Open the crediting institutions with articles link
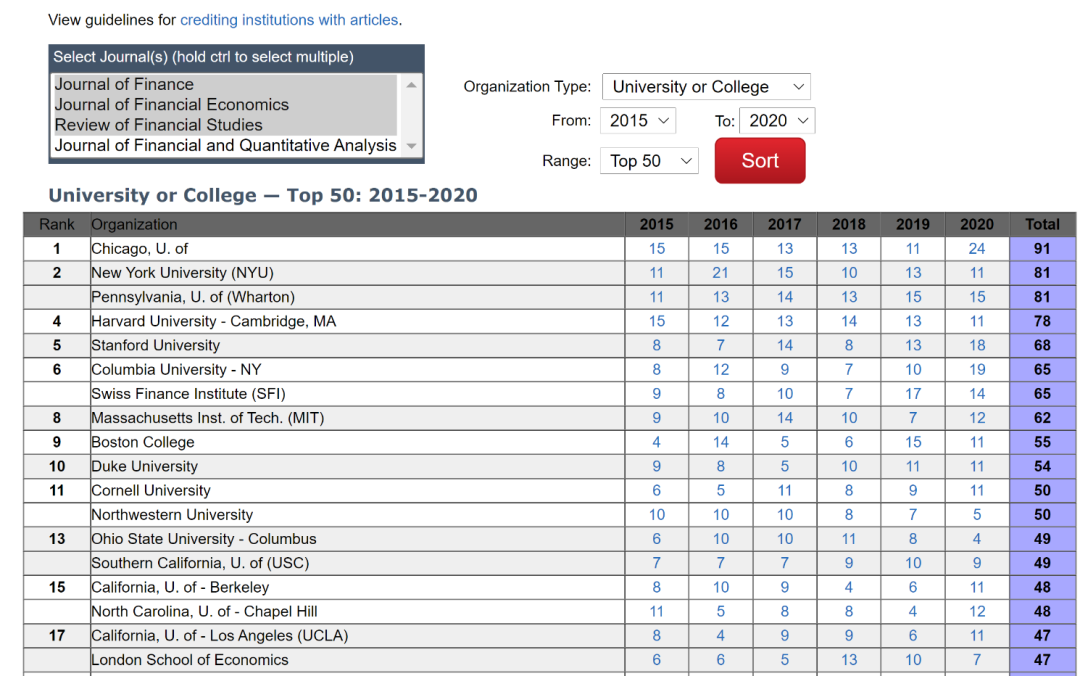1080x676 pixels. tap(289, 20)
